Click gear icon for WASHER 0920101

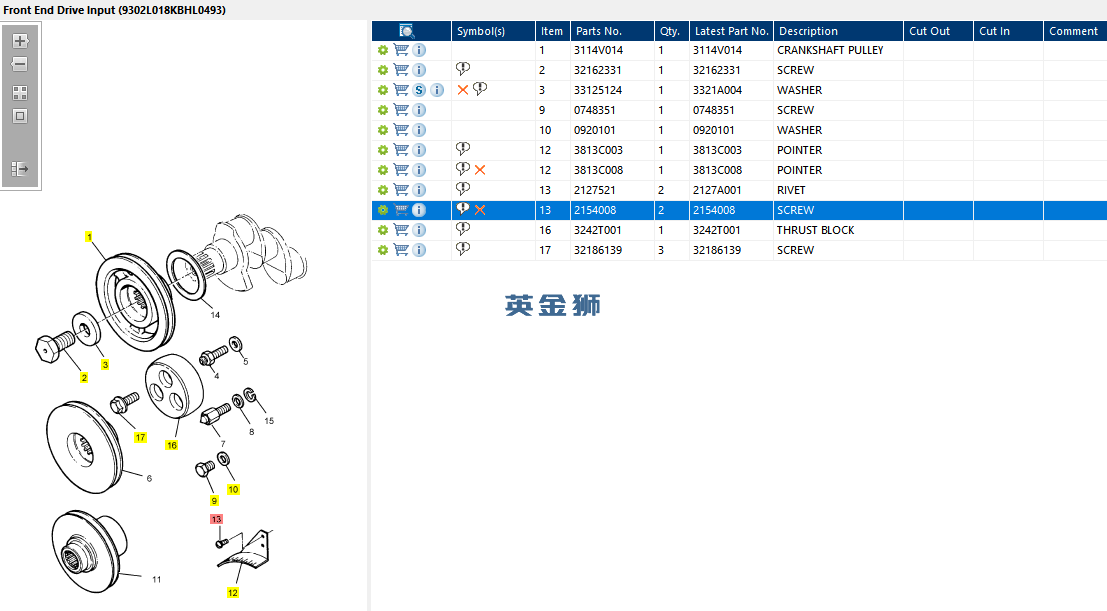pos(383,130)
